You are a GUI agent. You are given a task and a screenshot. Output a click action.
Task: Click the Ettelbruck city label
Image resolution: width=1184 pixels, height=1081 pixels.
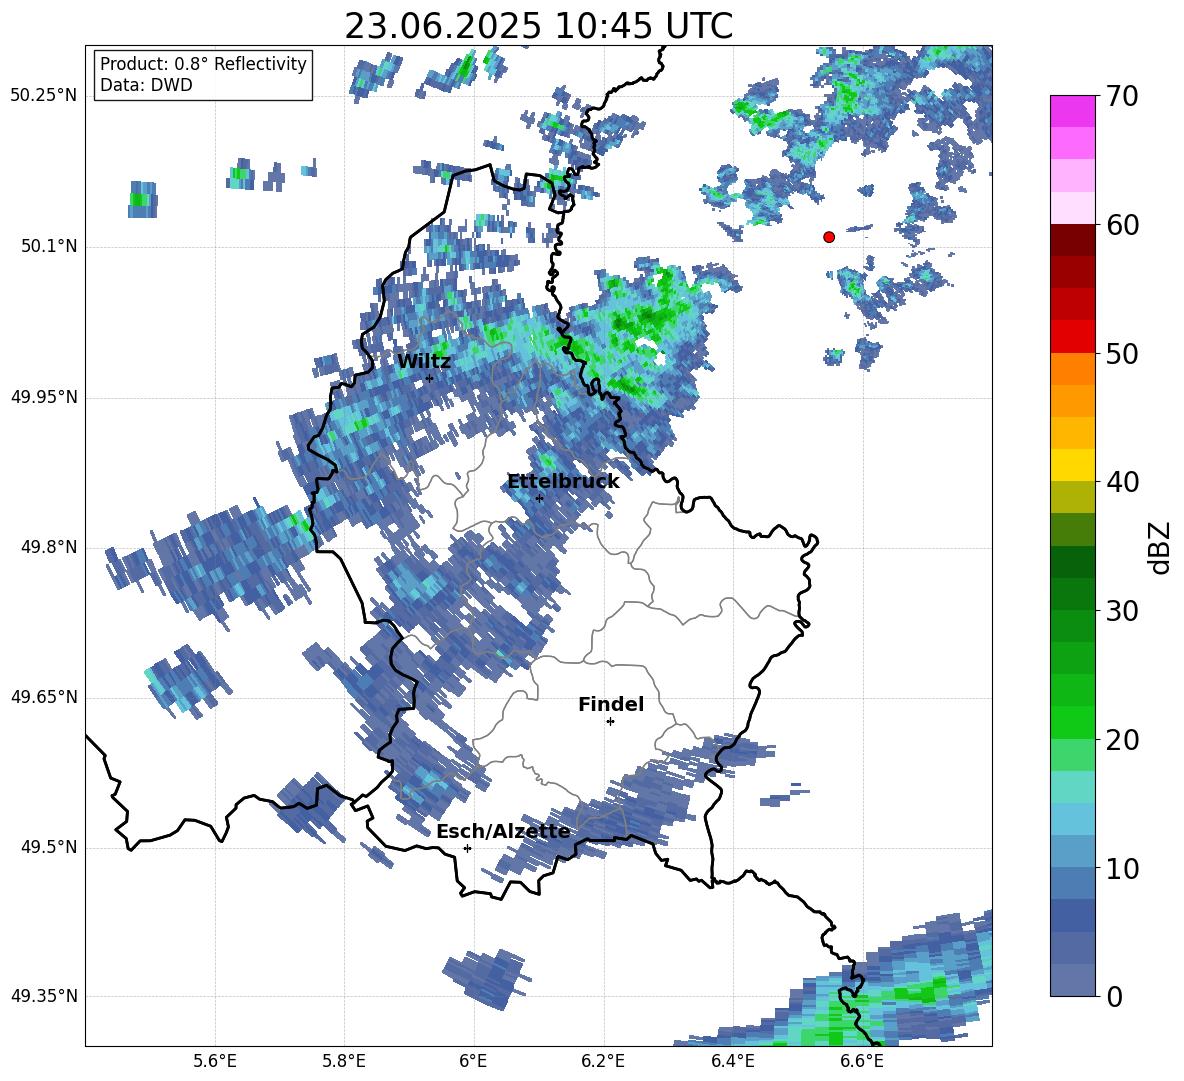click(563, 482)
